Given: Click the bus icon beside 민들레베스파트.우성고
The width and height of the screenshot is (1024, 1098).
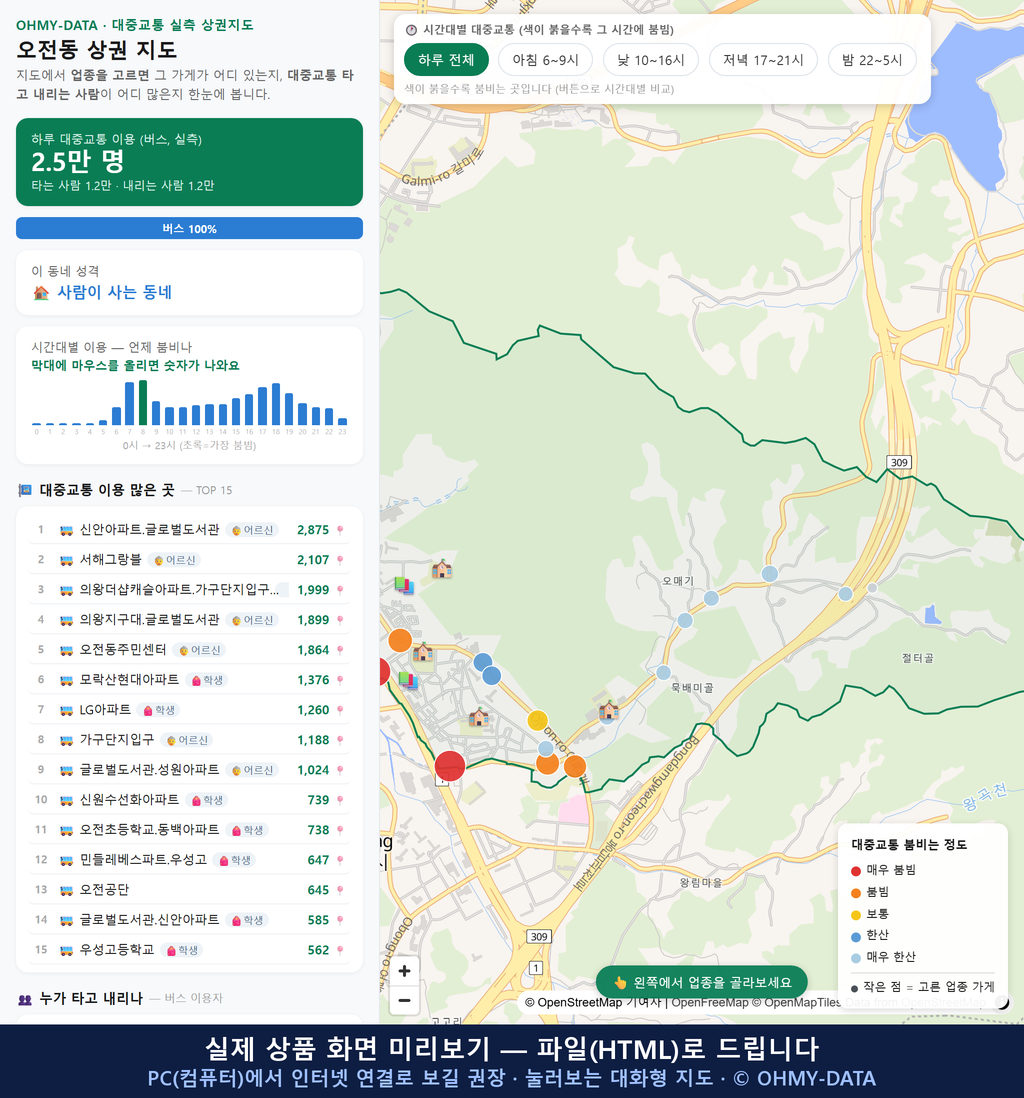Looking at the screenshot, I should (67, 860).
